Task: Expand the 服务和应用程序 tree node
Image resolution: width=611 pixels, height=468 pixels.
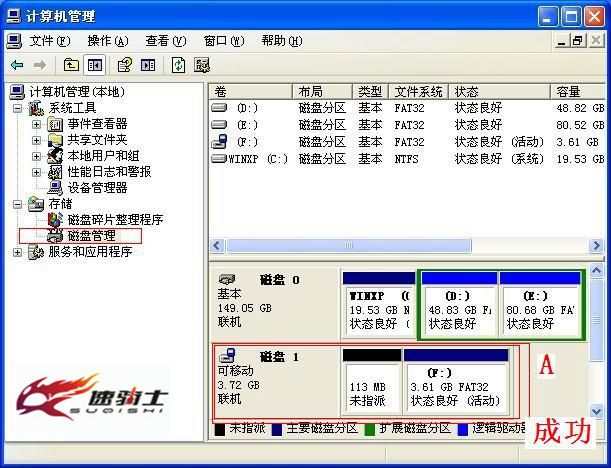Action: 17,253
